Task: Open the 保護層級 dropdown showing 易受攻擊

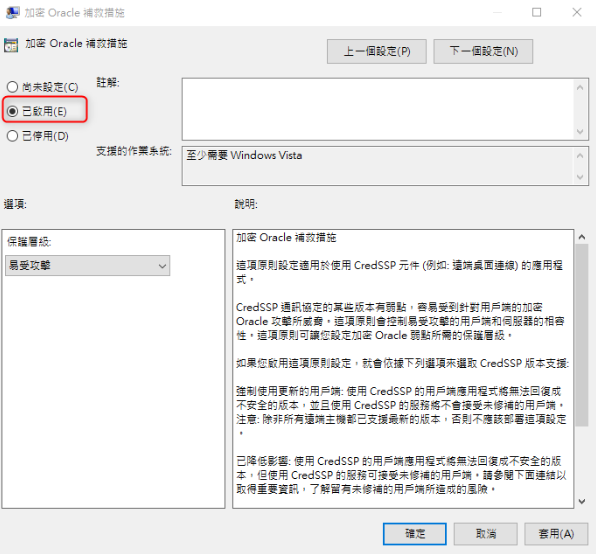Action: pos(87,265)
